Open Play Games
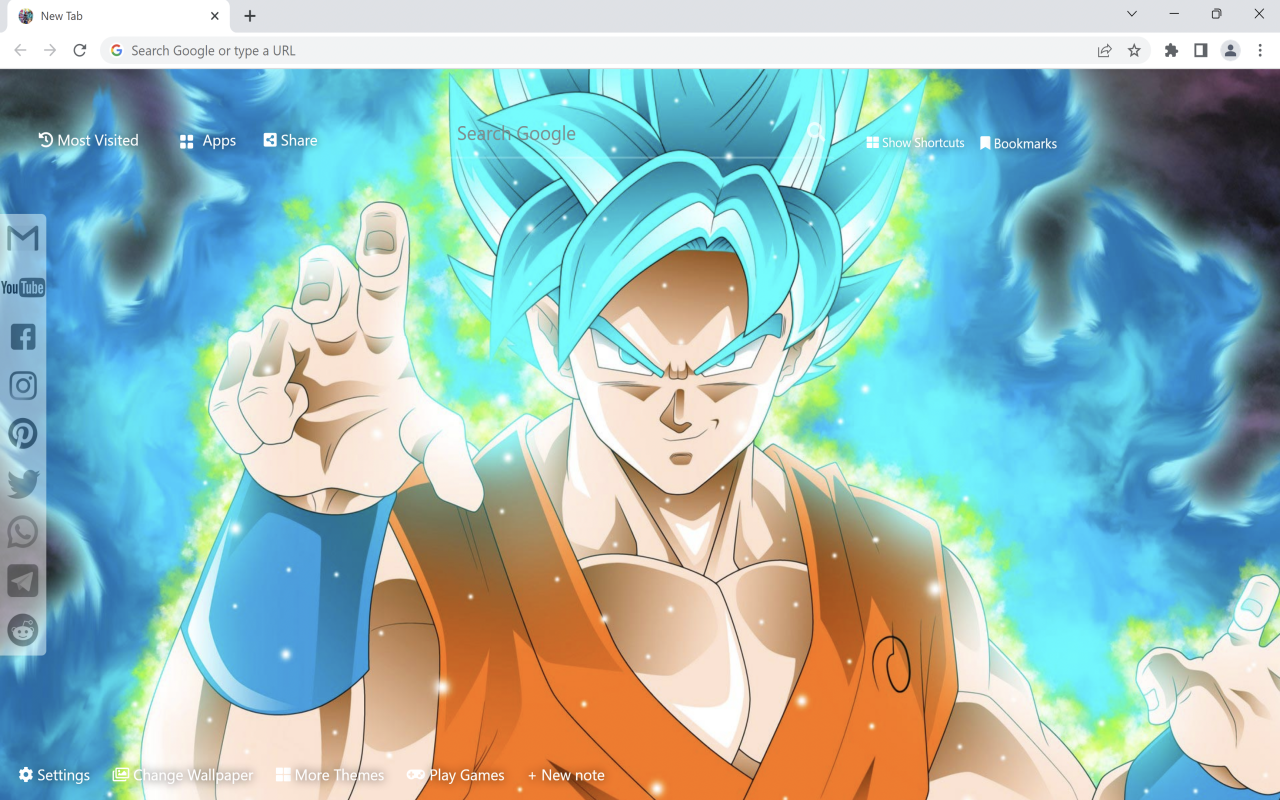This screenshot has width=1280, height=800. pyautogui.click(x=456, y=775)
